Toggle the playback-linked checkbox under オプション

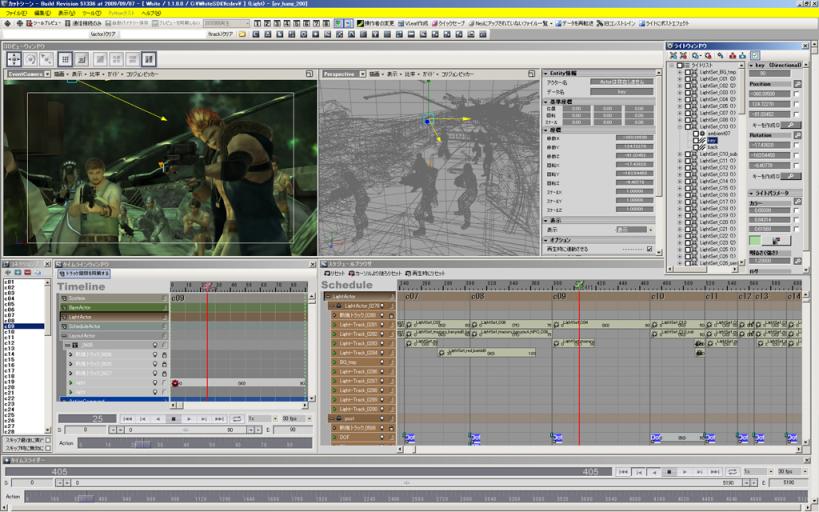click(x=649, y=249)
